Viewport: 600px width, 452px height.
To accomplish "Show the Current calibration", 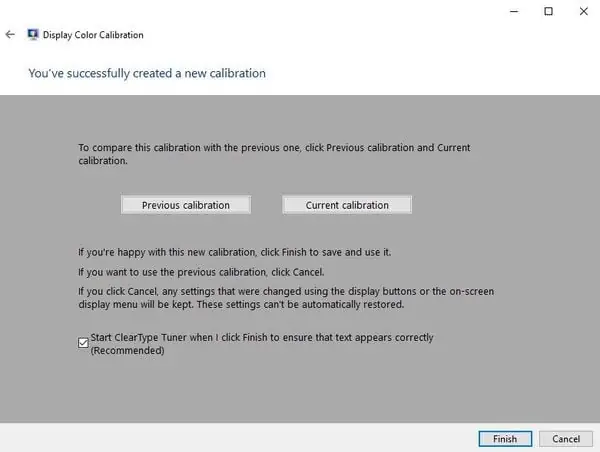I will click(x=347, y=205).
